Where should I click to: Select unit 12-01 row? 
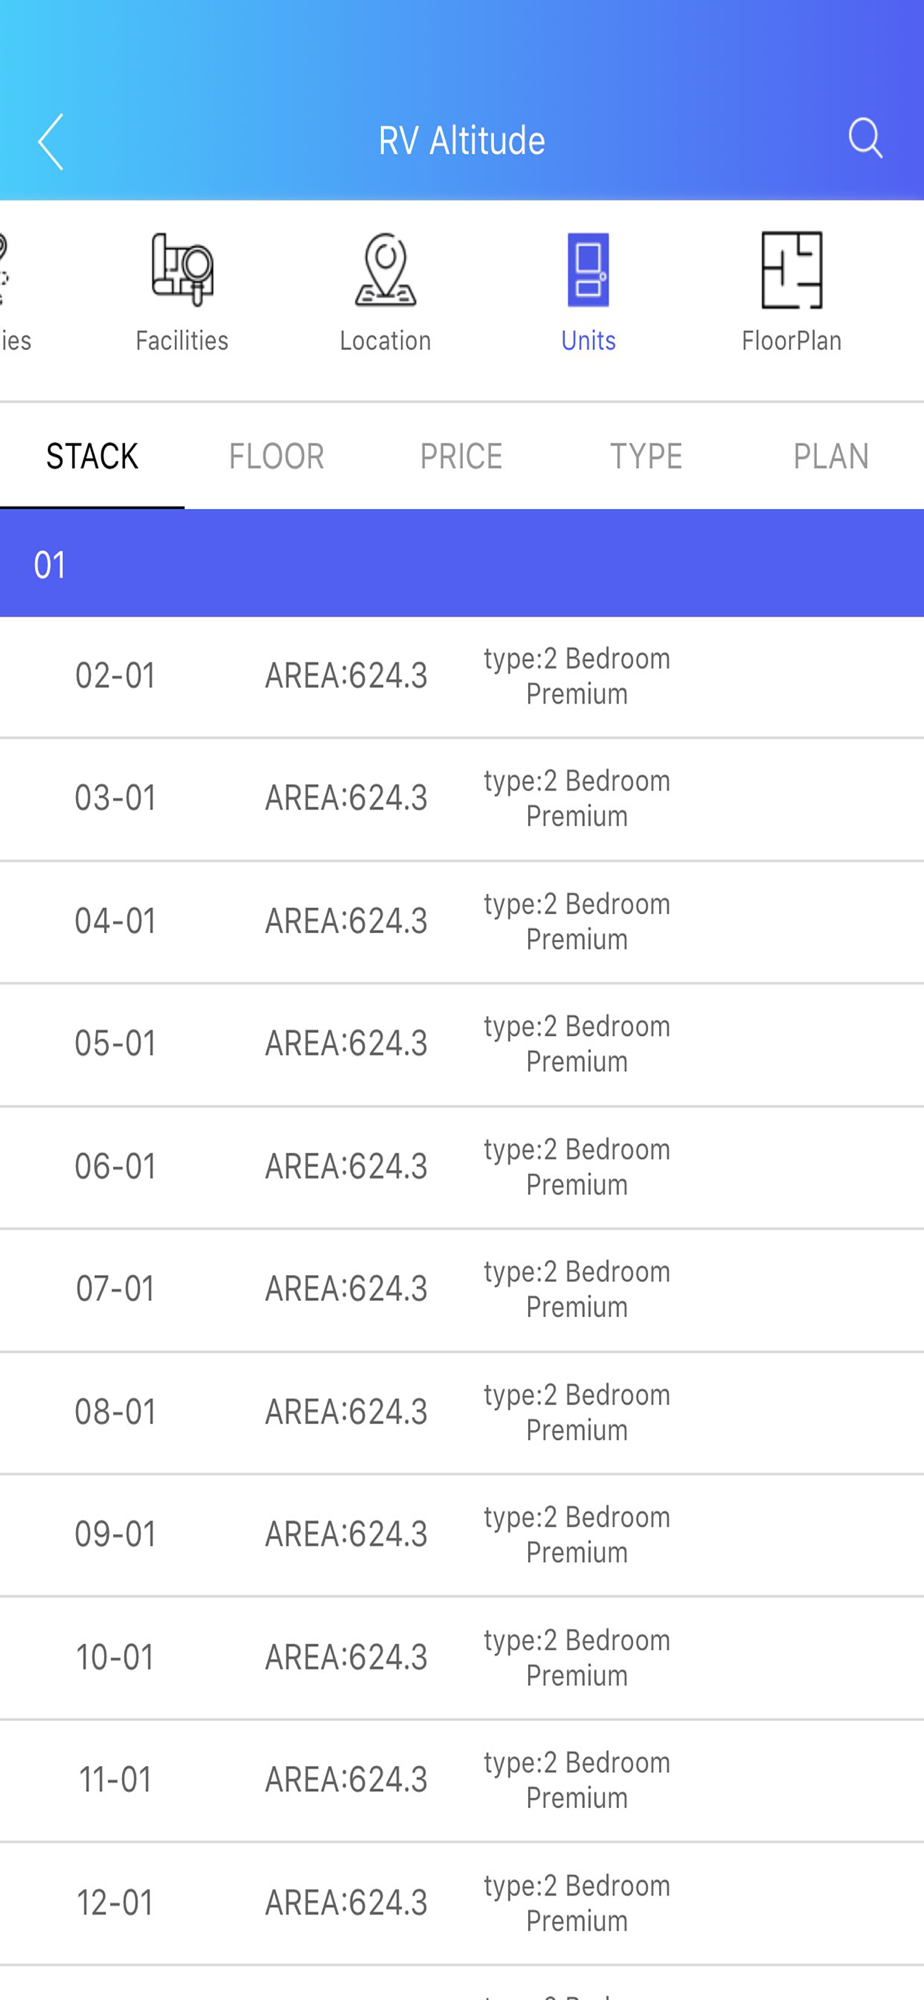tap(462, 1902)
